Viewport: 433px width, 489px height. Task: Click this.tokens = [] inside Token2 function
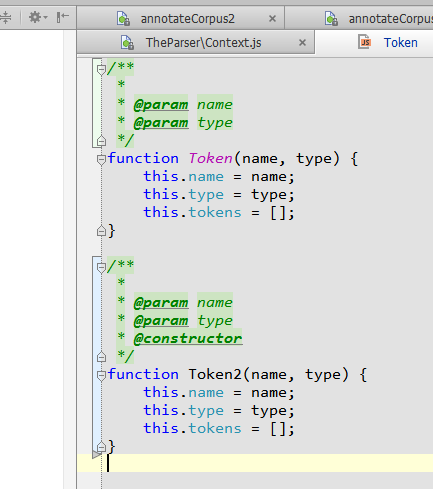219,428
